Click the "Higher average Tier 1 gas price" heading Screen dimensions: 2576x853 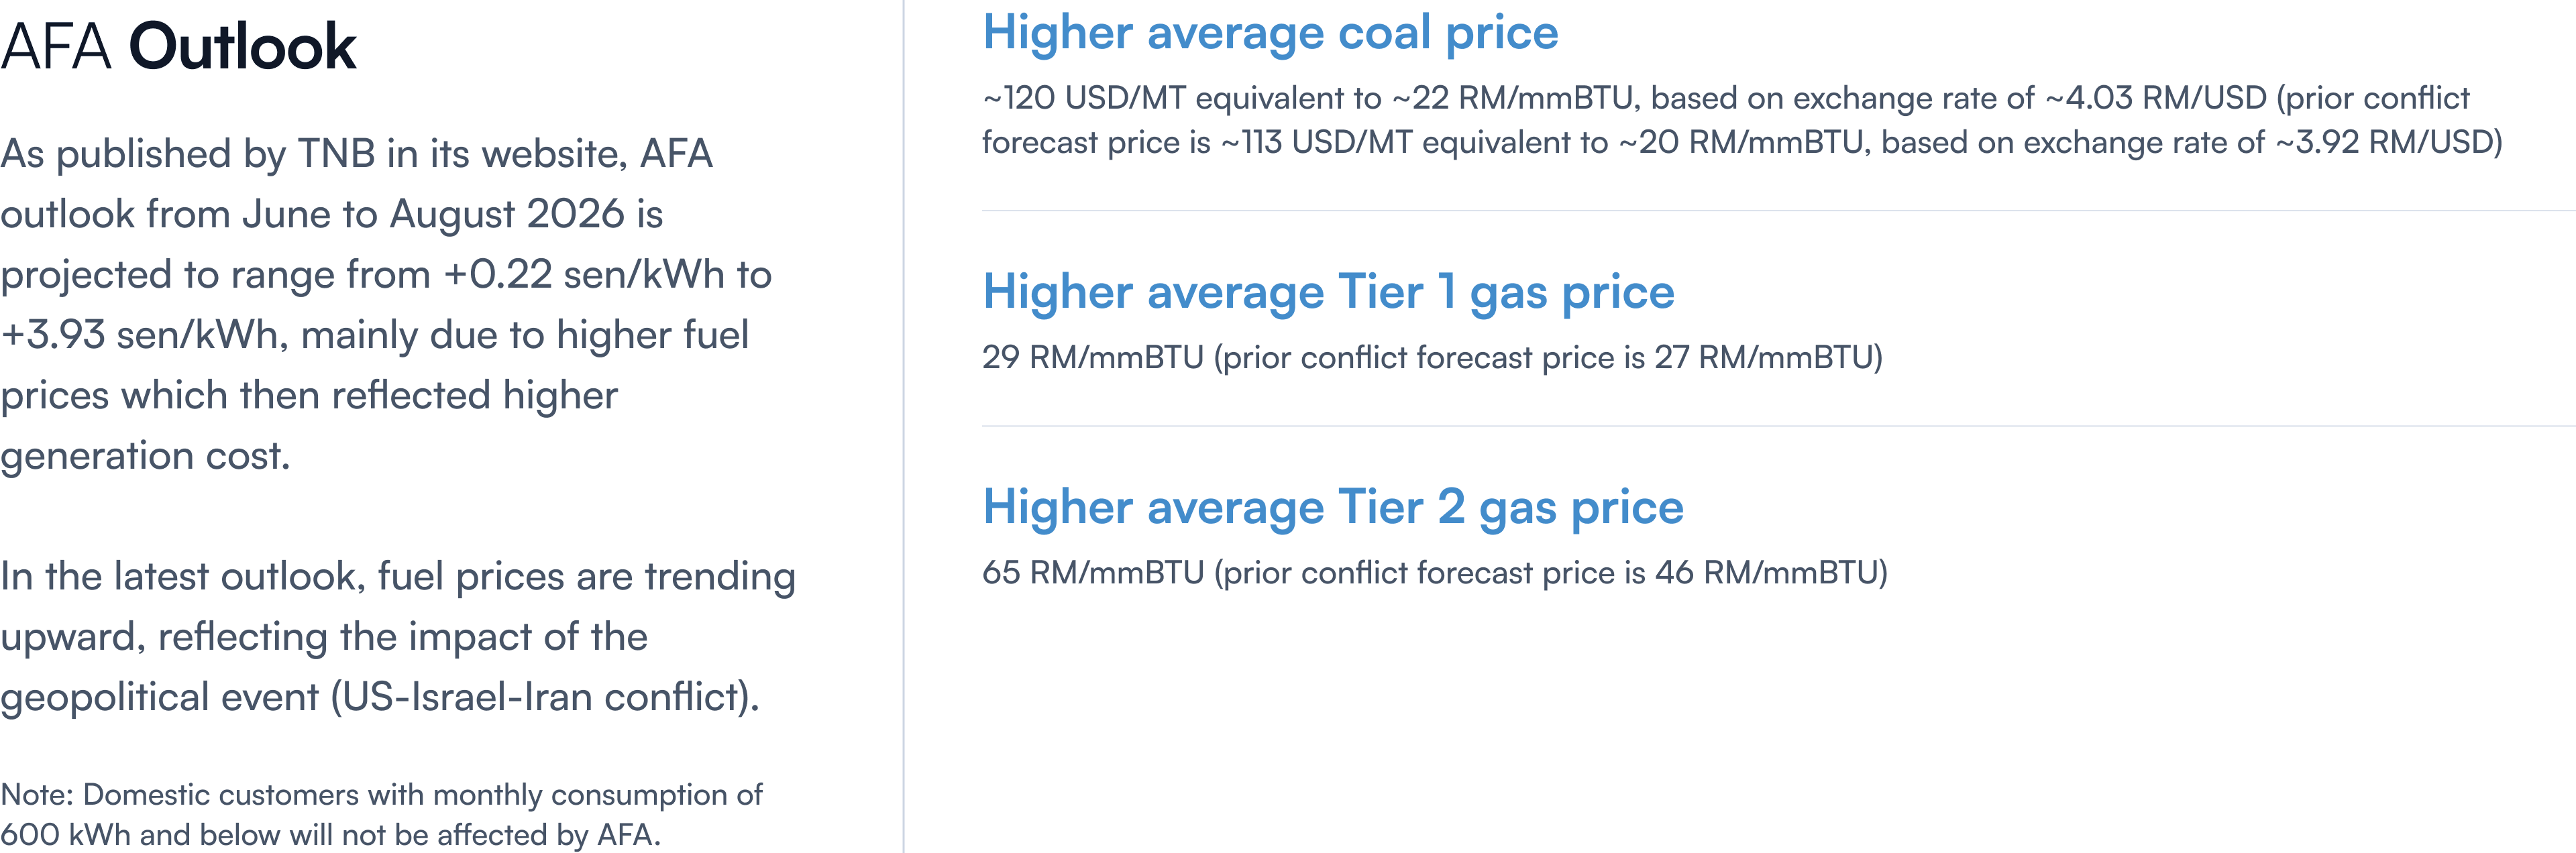1327,292
